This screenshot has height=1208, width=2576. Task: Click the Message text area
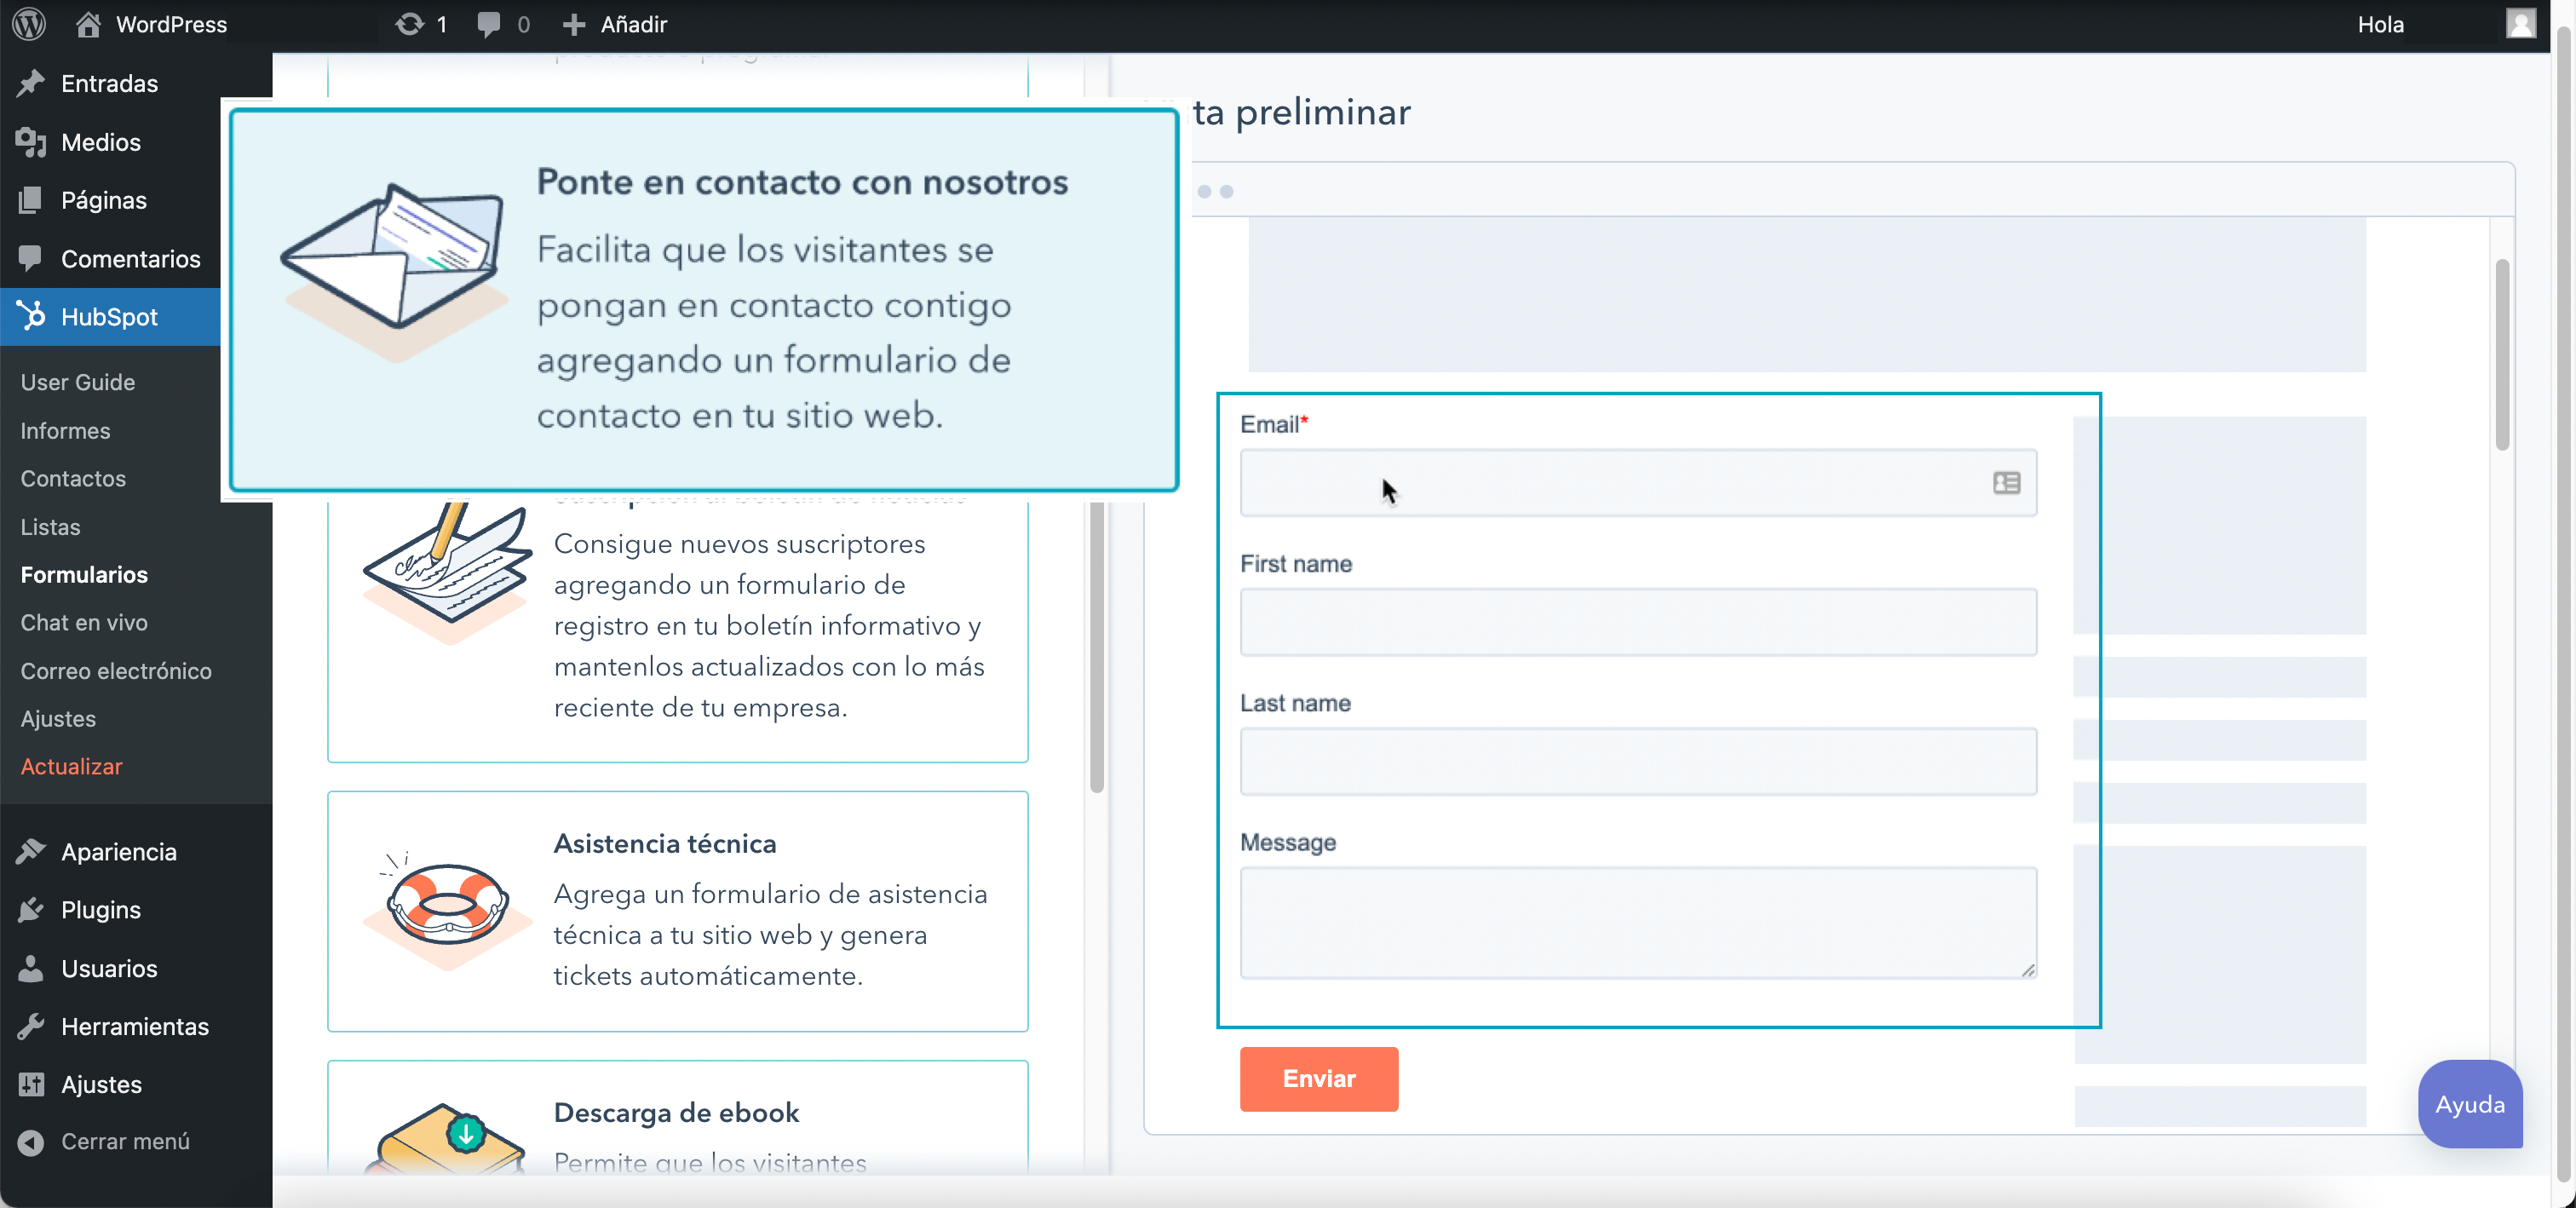click(x=1637, y=921)
